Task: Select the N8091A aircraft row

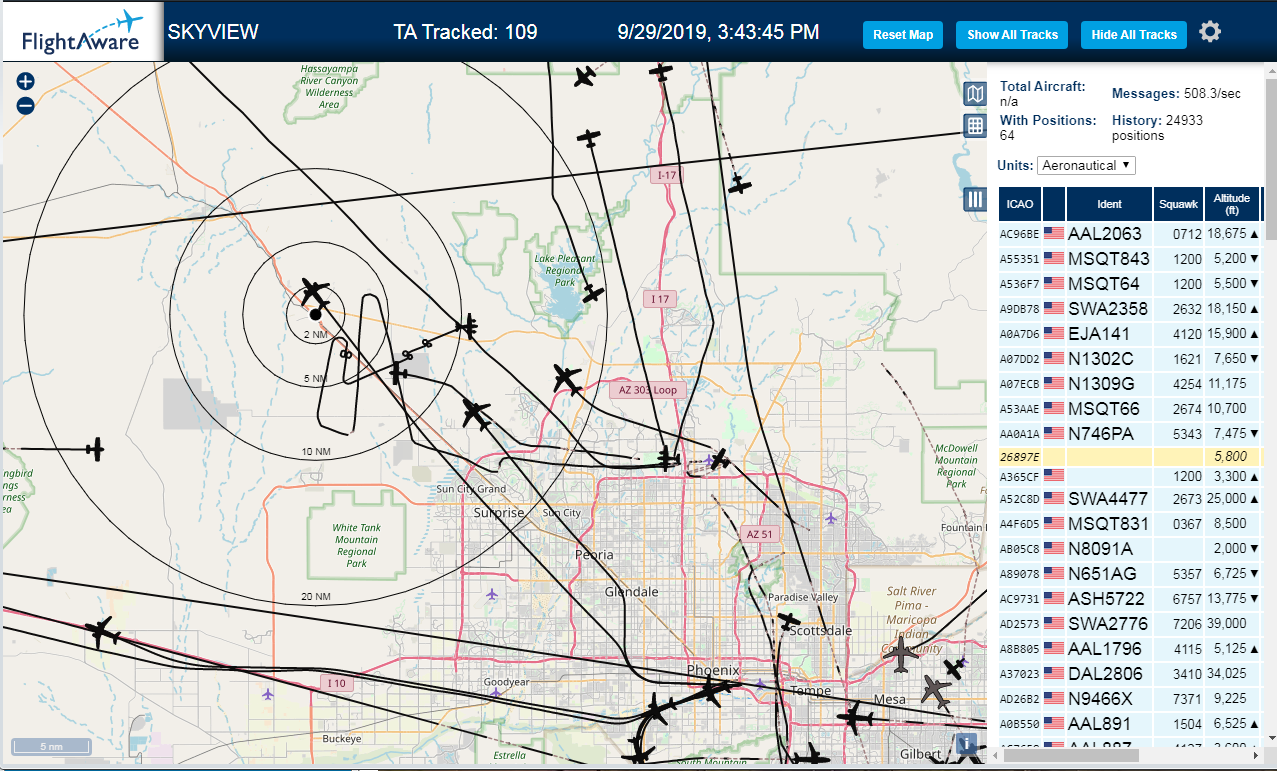Action: point(1130,549)
